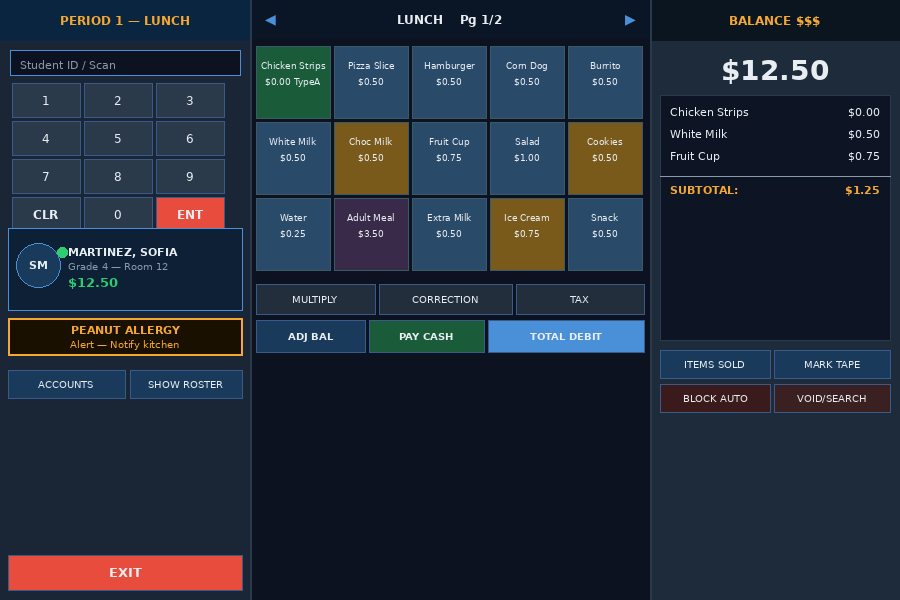Click PERIOD 1 — LUNCH header
This screenshot has width=900, height=600.
coord(125,21)
